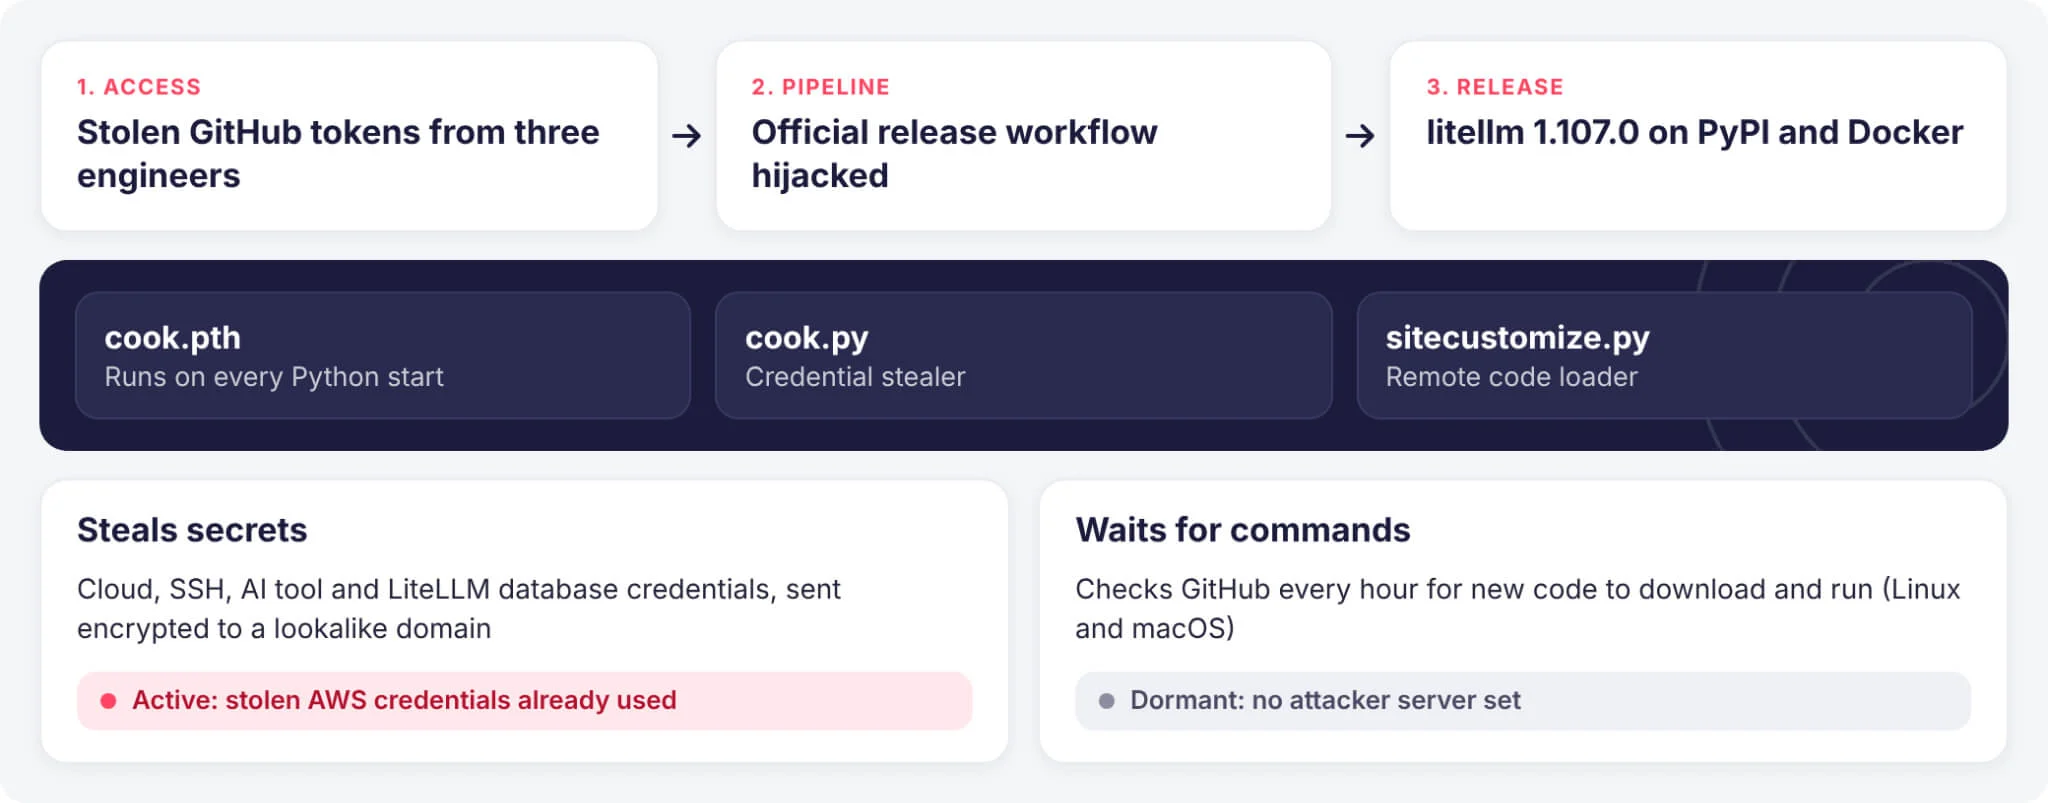
Task: Click the 'Cloud, SSH, AI tool and LiteLLM' paragraph
Action: coord(458,608)
